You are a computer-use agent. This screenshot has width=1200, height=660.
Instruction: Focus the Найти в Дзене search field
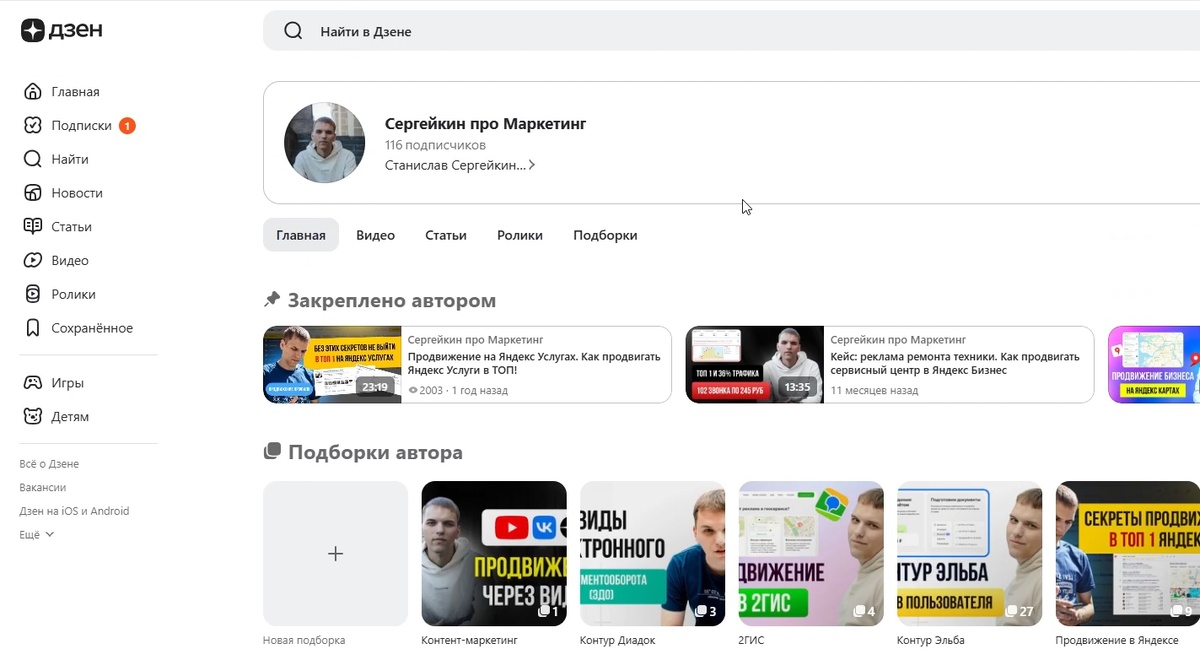click(731, 31)
